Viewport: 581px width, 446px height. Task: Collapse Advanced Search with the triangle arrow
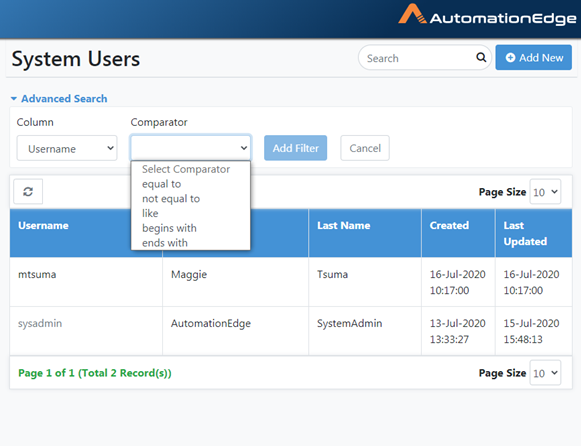coord(14,99)
